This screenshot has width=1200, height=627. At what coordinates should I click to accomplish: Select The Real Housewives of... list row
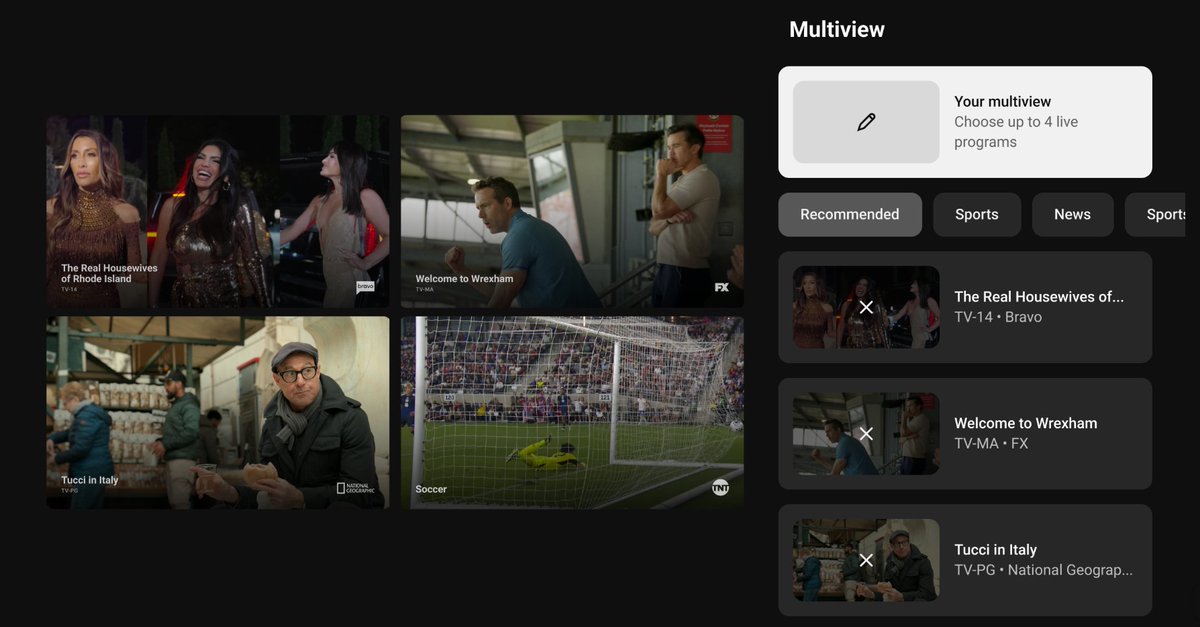[x=965, y=307]
